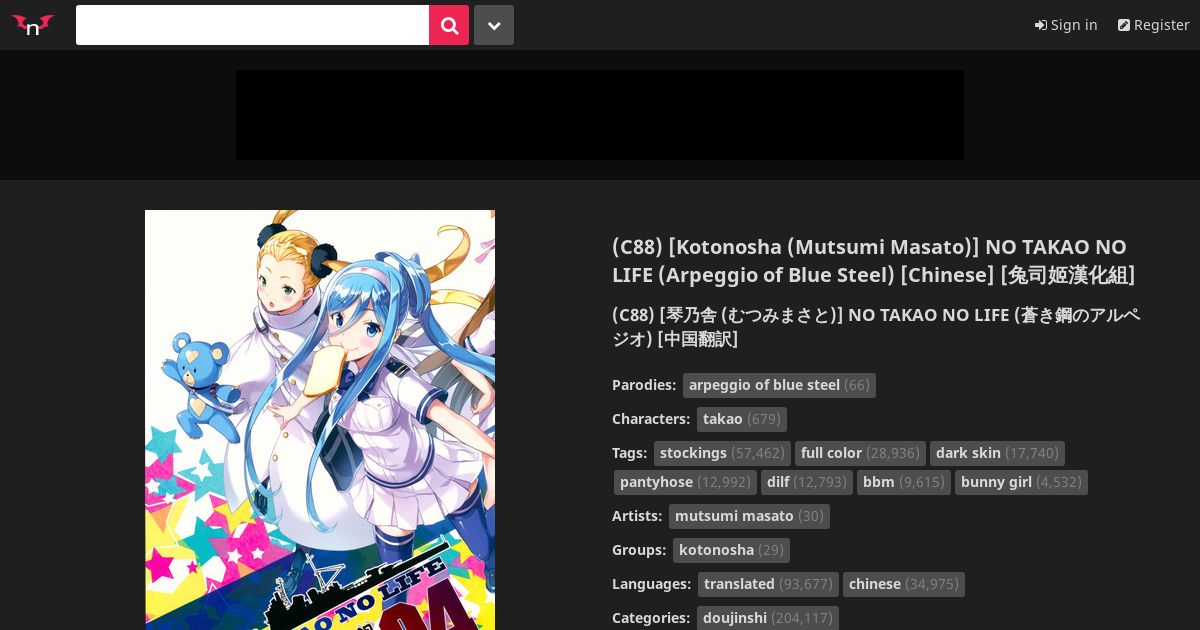Open the search options chevron dropdown

(494, 25)
